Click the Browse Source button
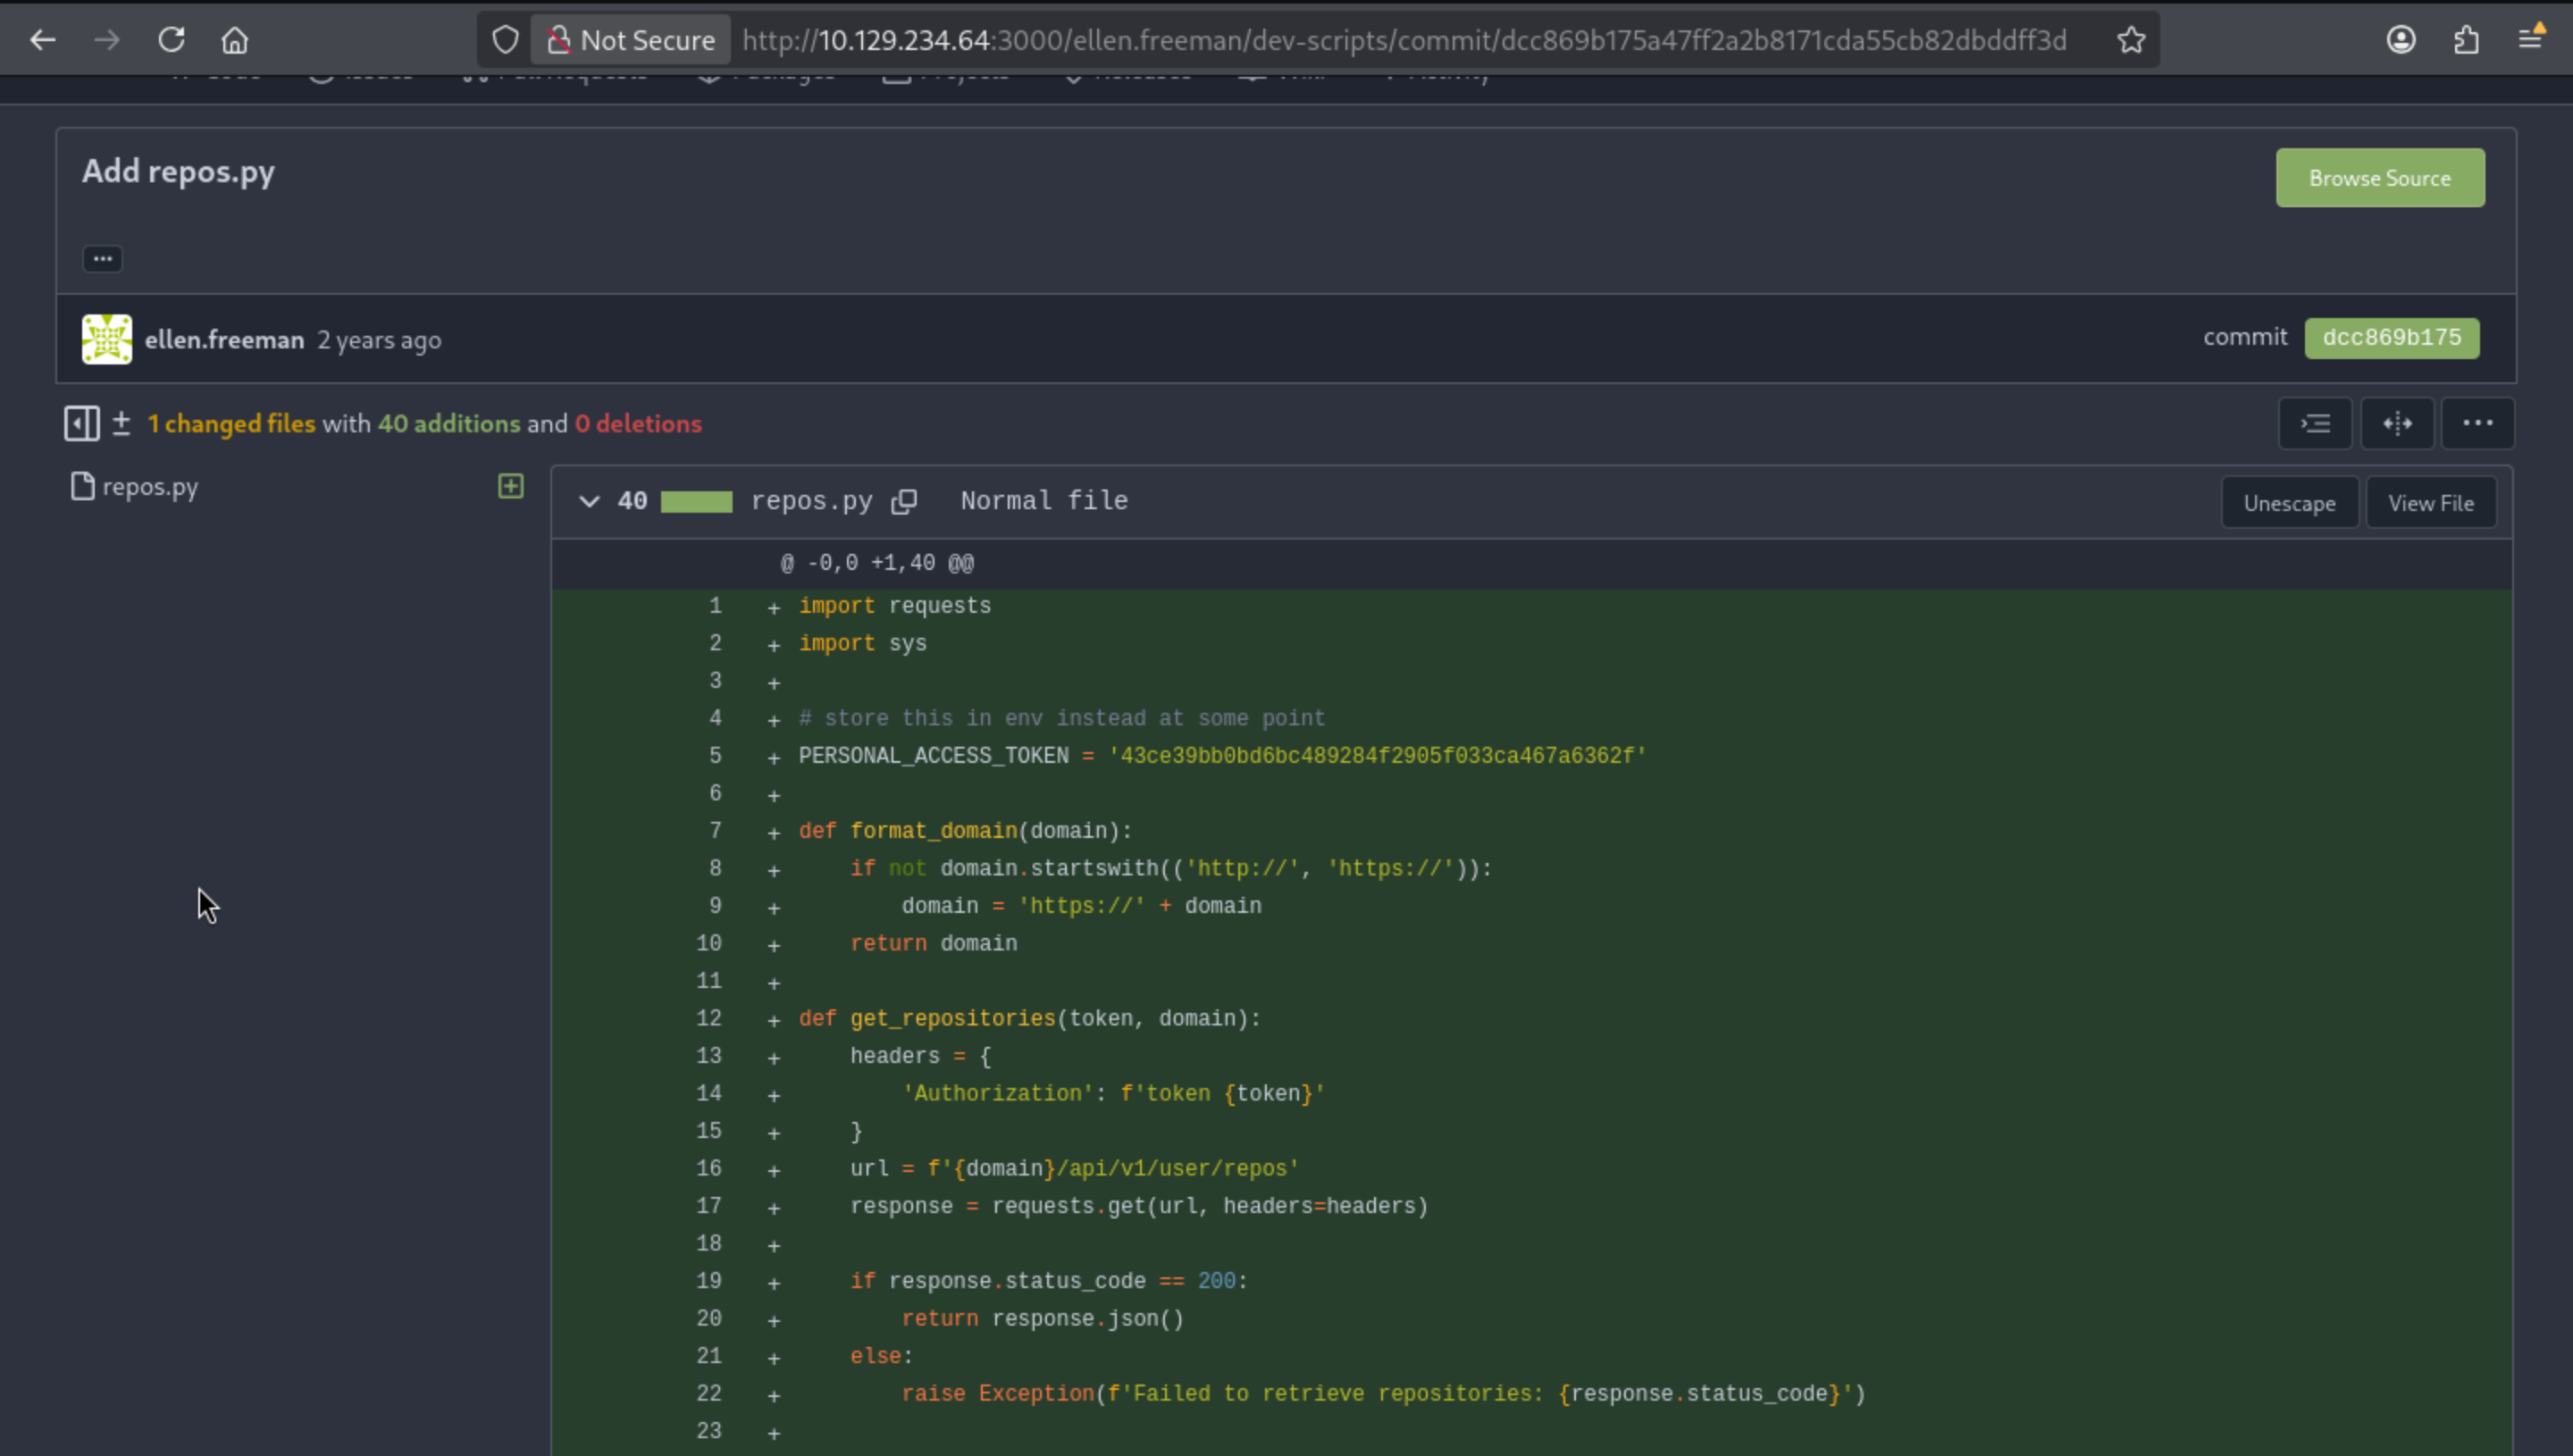This screenshot has width=2573, height=1456. click(x=2379, y=178)
